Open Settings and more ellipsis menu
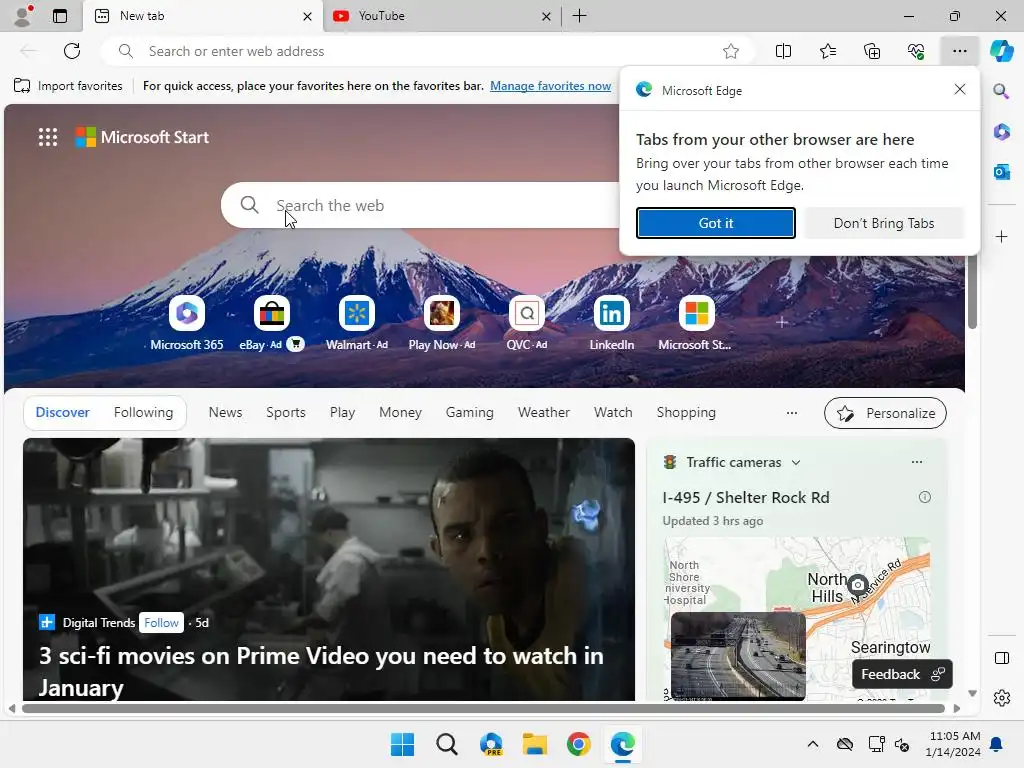This screenshot has height=768, width=1024. [x=959, y=51]
